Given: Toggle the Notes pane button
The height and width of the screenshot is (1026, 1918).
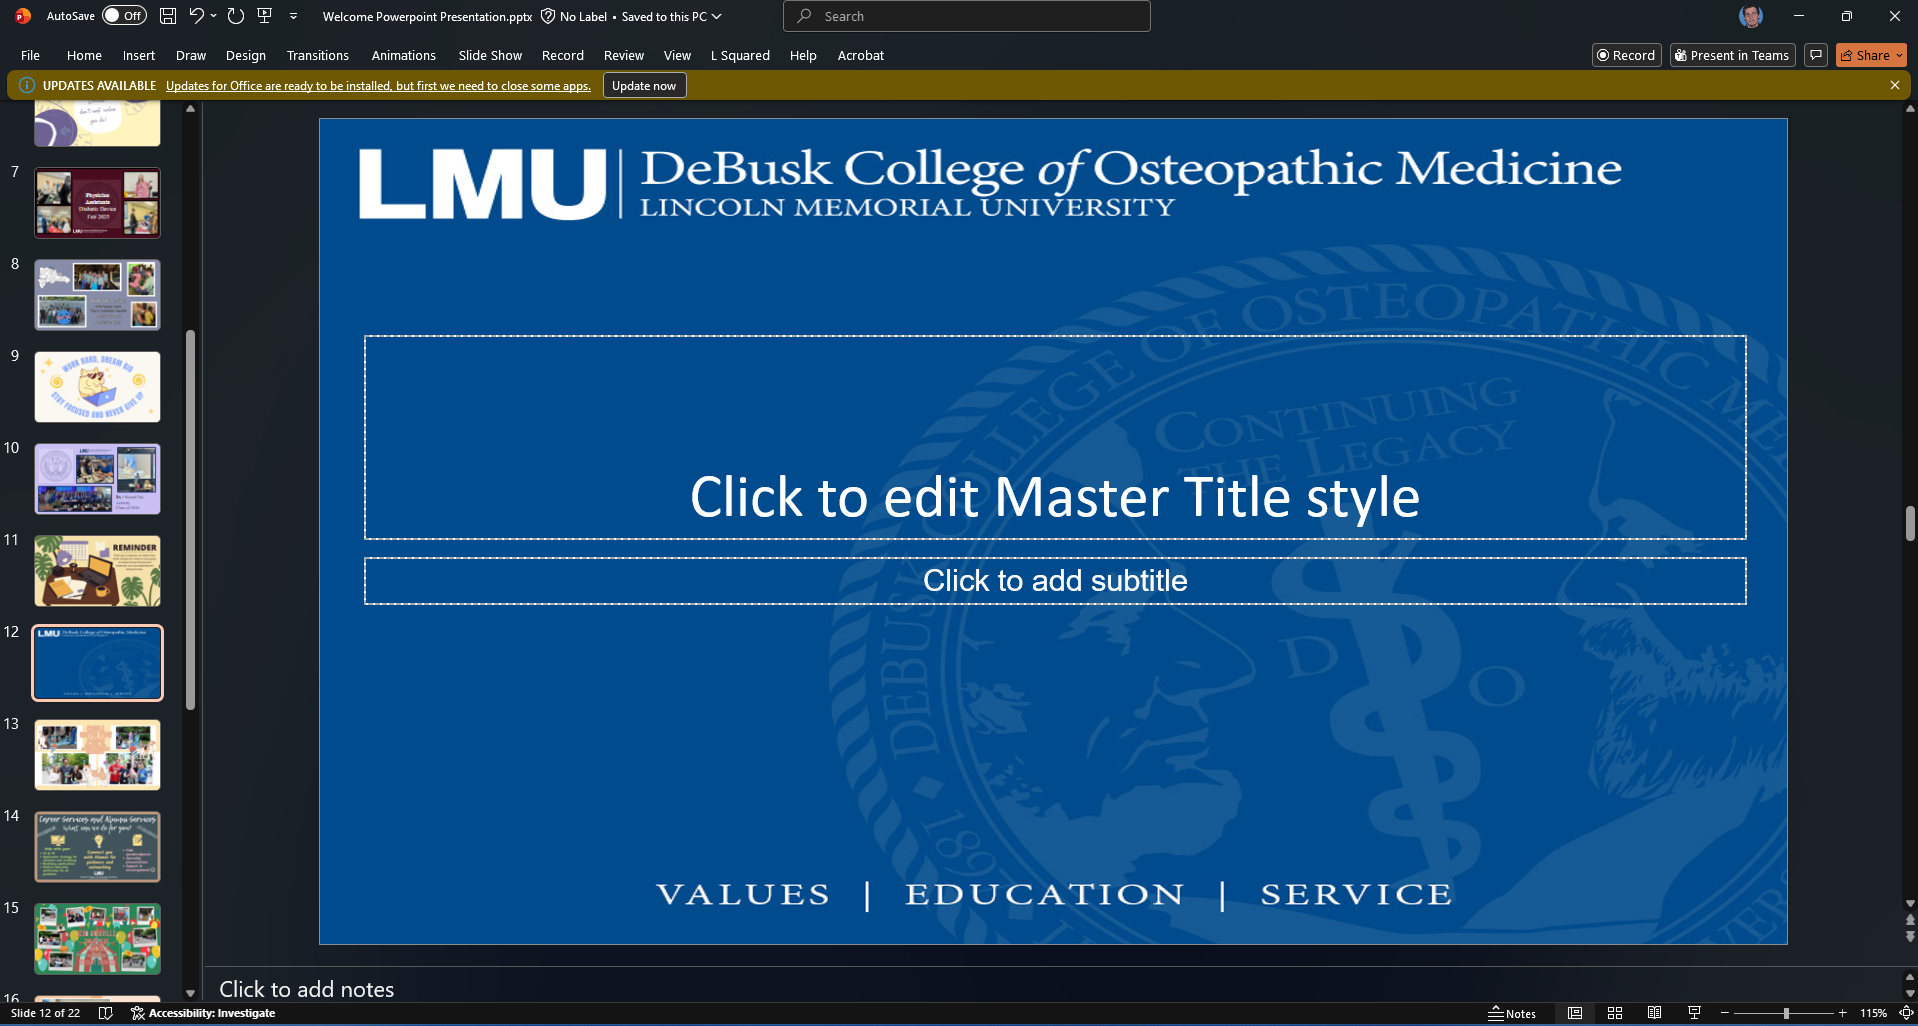Looking at the screenshot, I should 1512,1013.
